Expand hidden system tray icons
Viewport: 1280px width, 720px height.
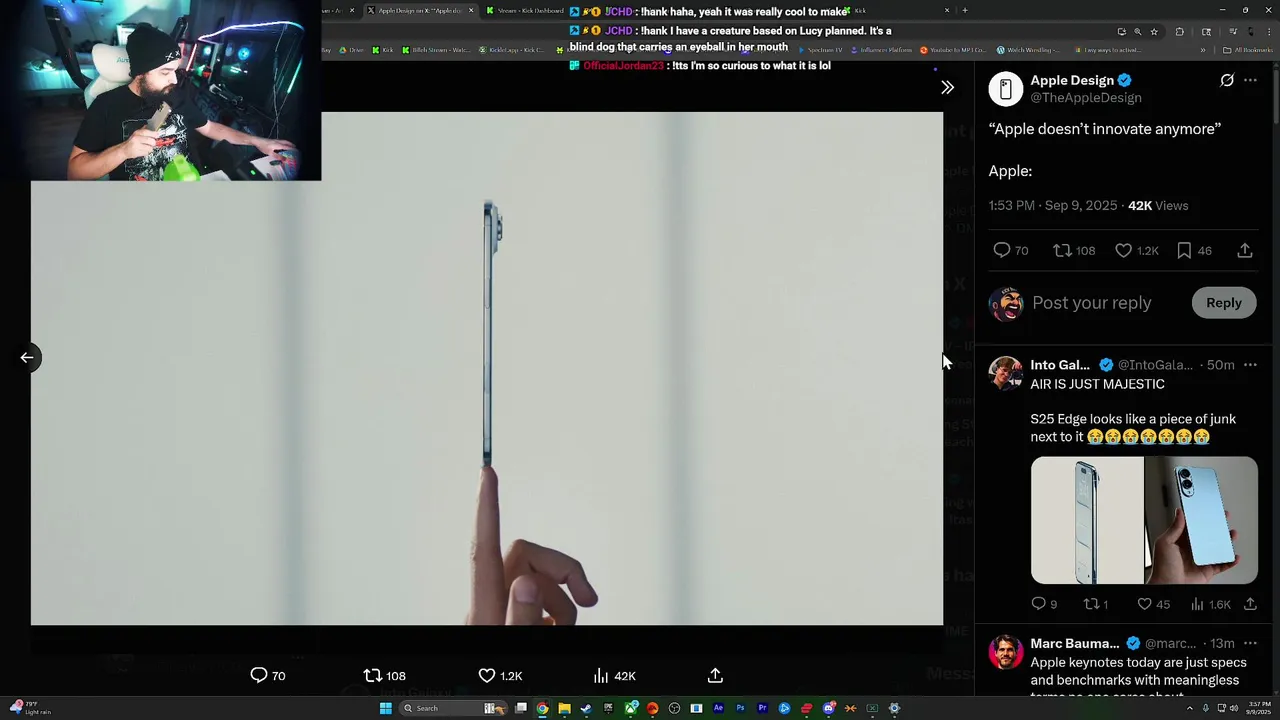click(1190, 708)
